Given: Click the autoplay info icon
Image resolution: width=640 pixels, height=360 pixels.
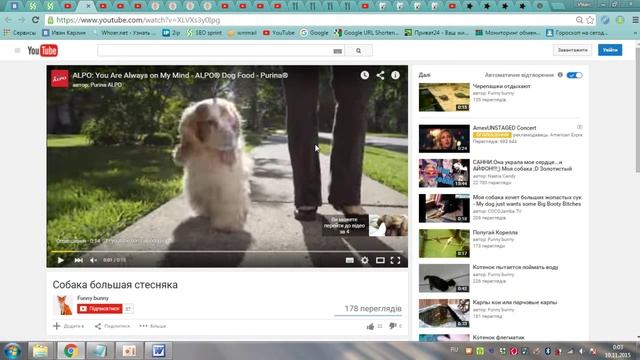Looking at the screenshot, I should pyautogui.click(x=560, y=75).
